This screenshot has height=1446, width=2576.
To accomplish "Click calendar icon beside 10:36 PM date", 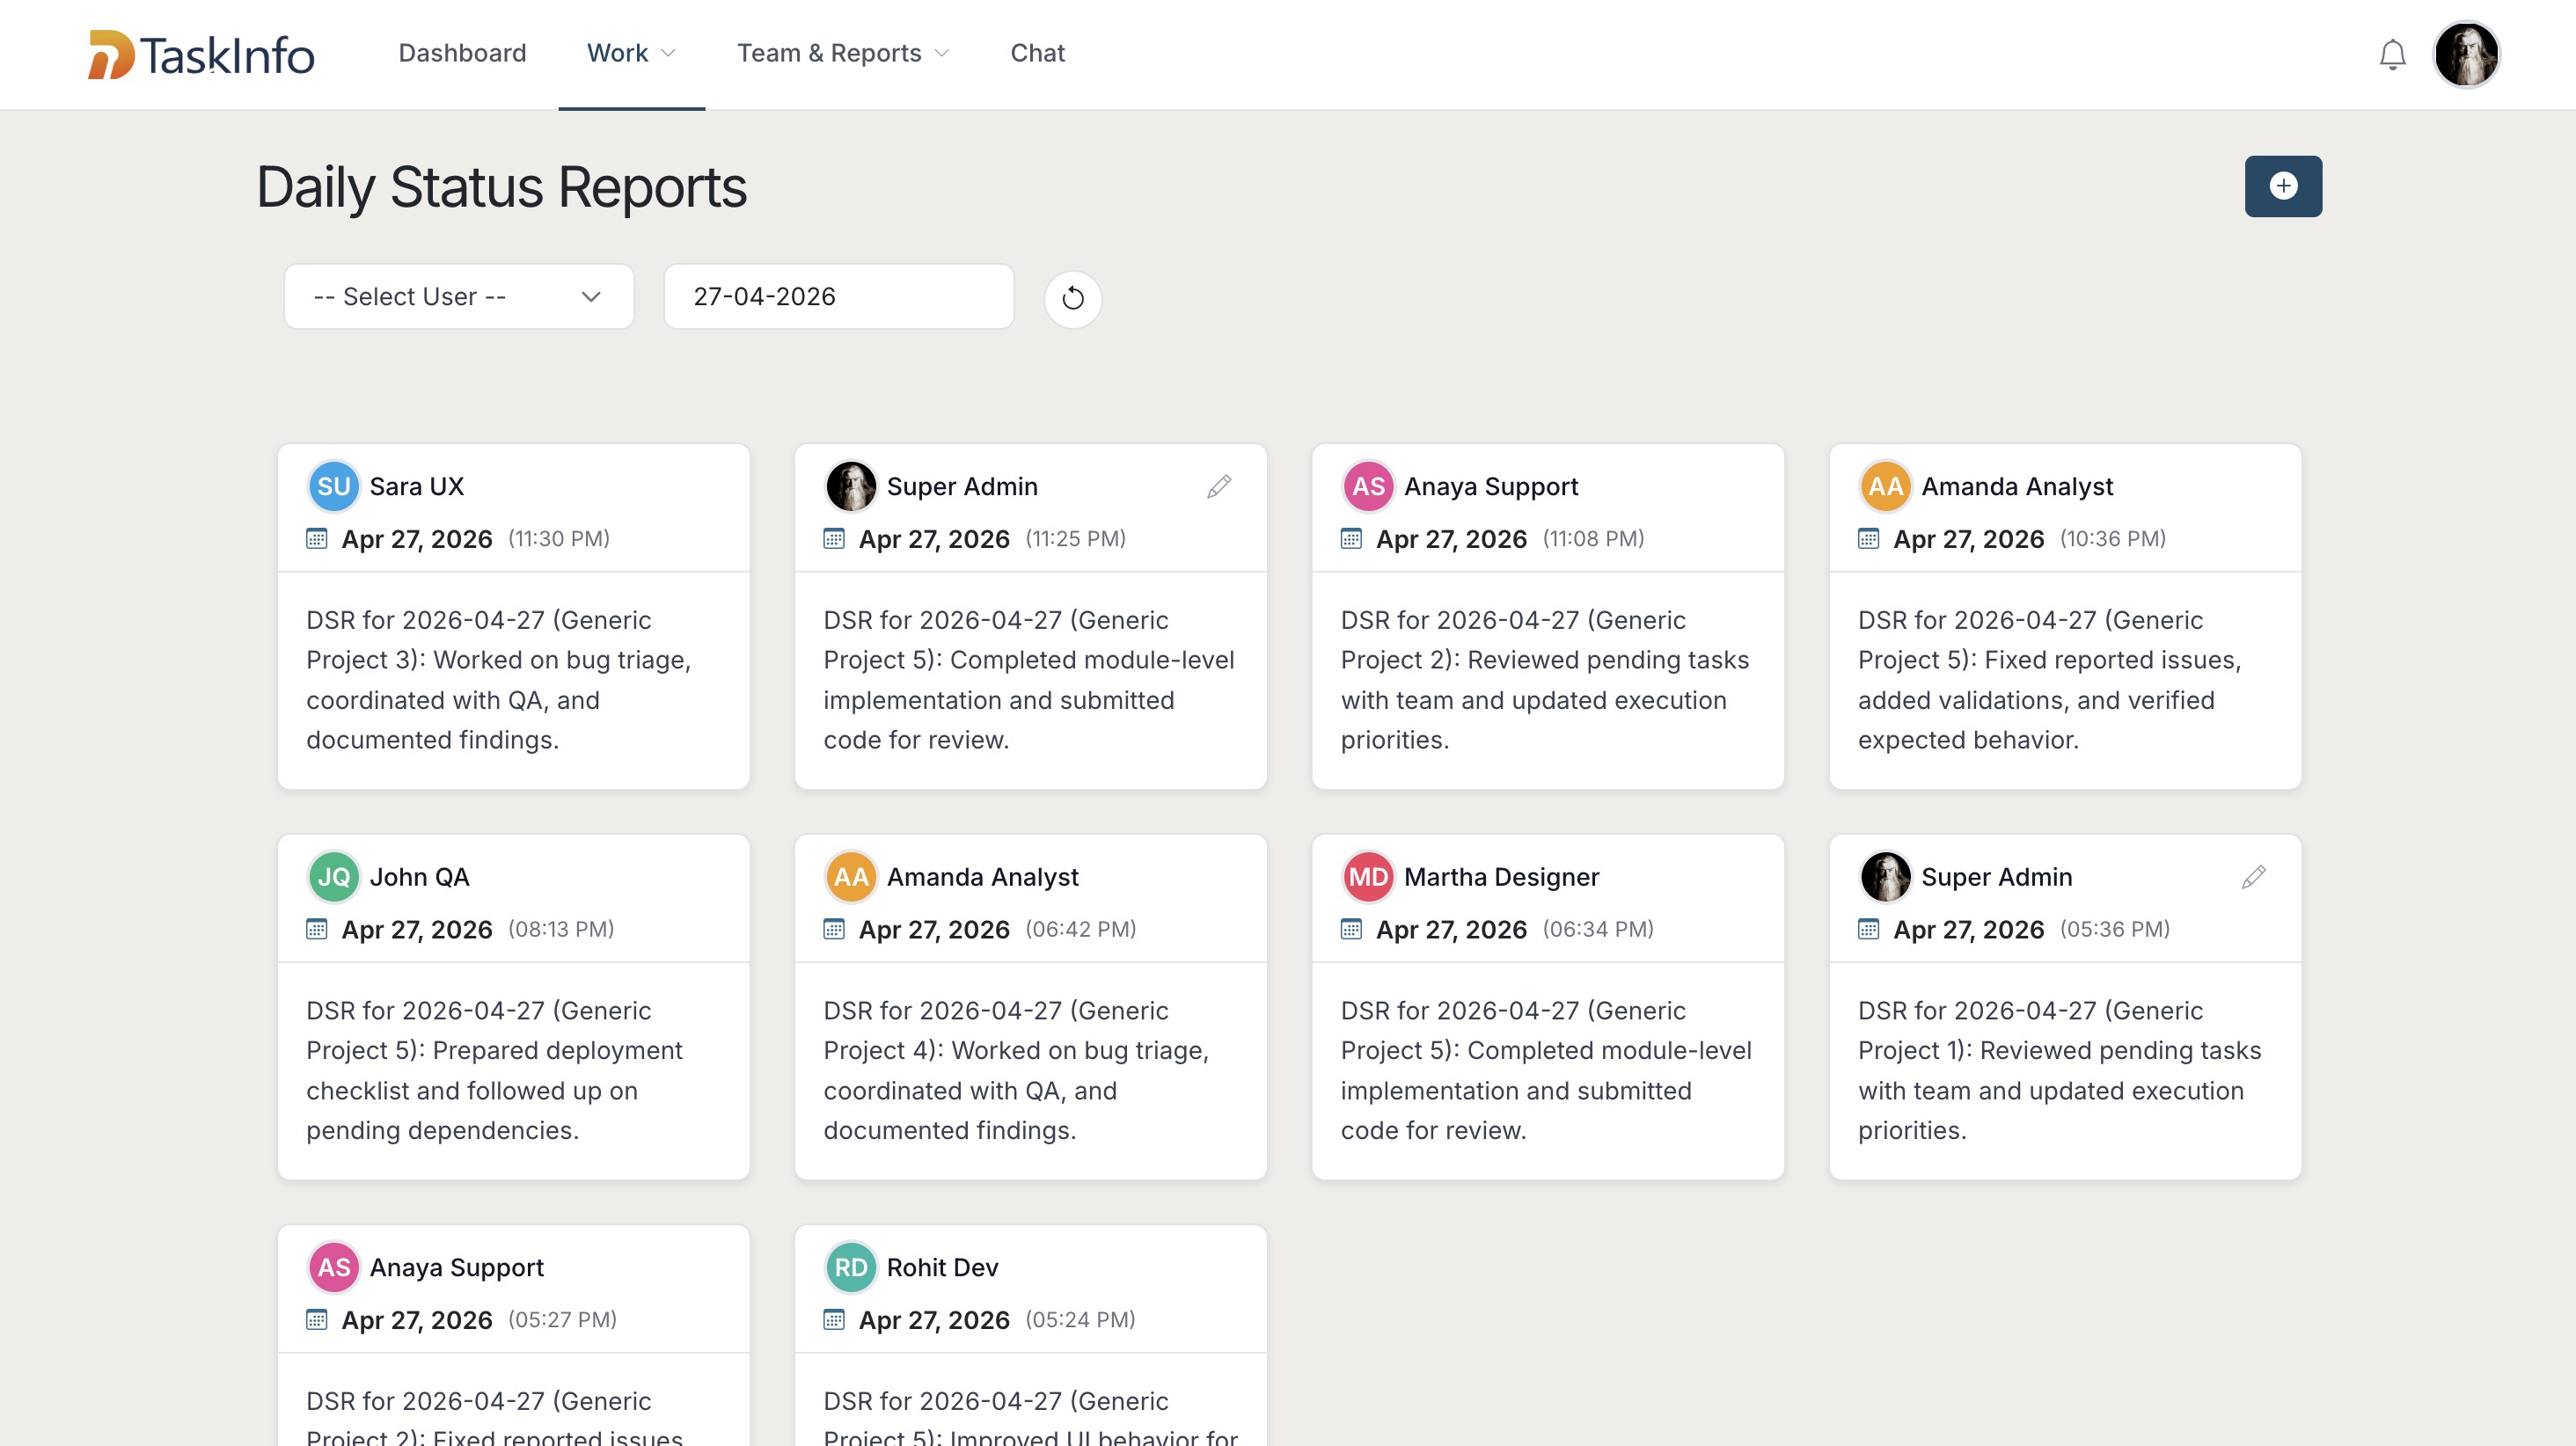I will point(1868,539).
